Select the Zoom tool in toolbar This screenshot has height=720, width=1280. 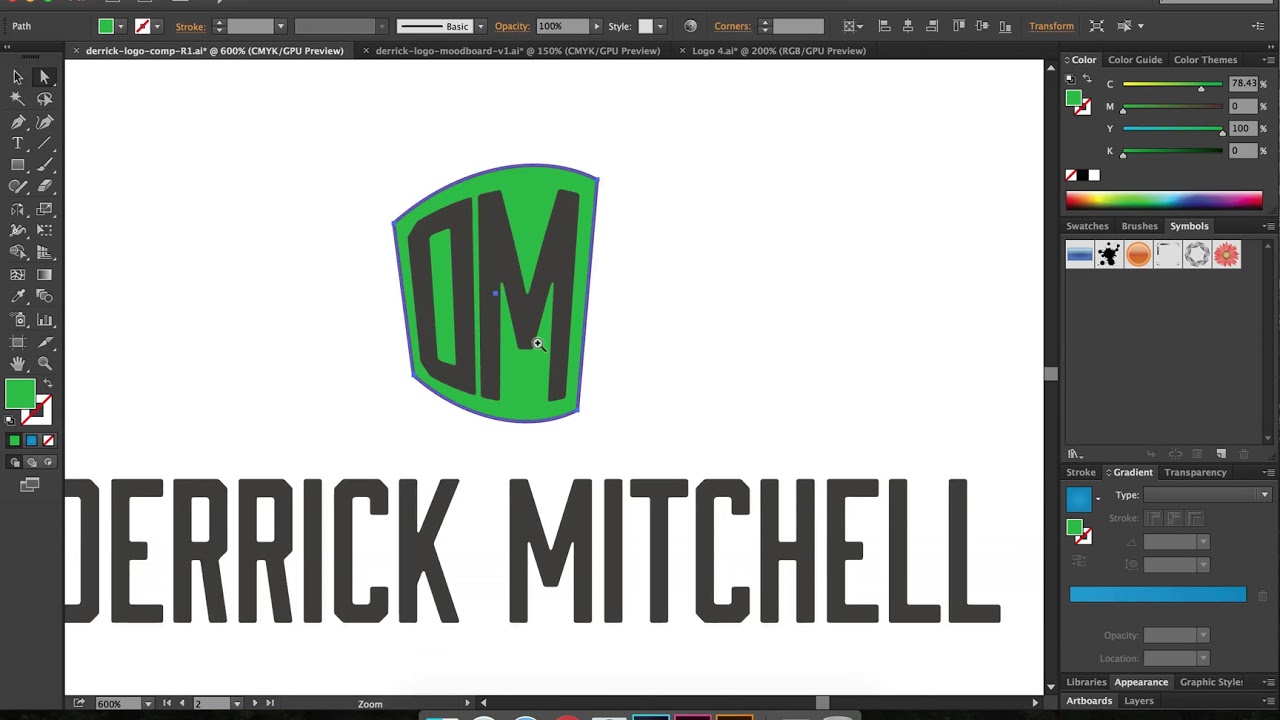click(44, 364)
